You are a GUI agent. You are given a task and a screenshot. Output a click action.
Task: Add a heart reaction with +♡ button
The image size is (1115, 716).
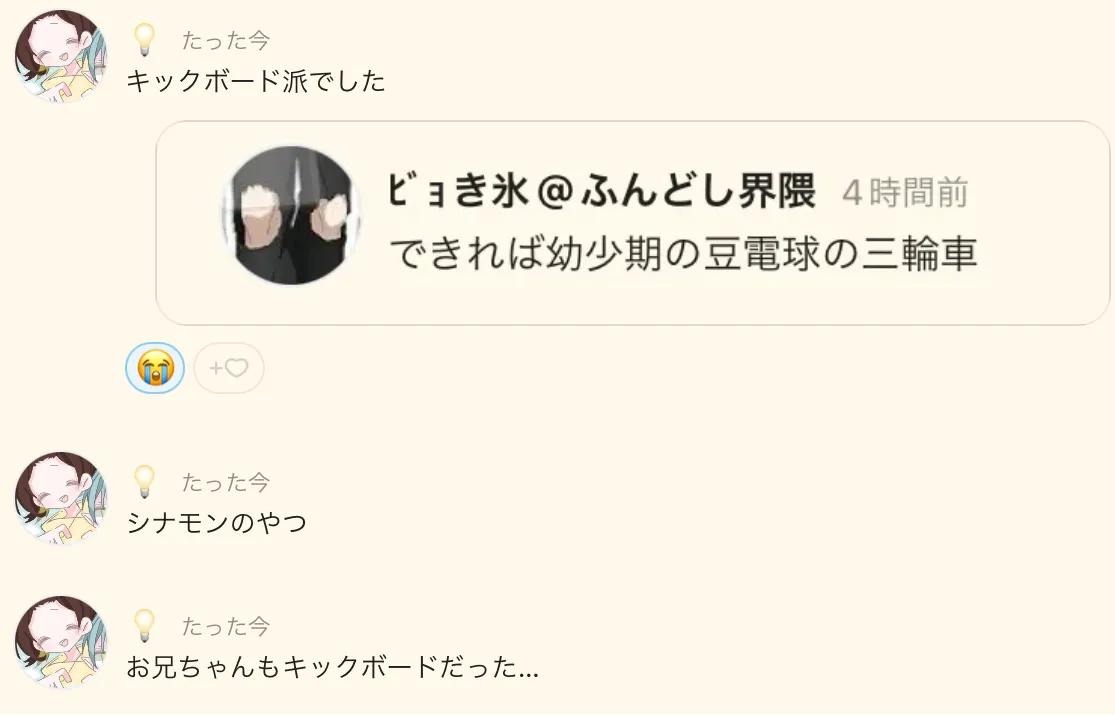point(229,368)
